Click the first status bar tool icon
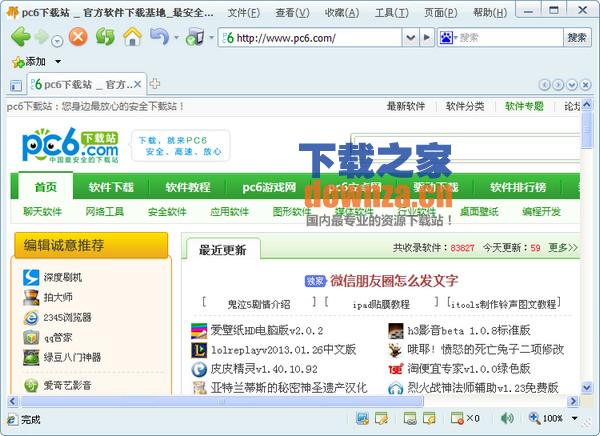Screen dimensions: 600x436 362,418
